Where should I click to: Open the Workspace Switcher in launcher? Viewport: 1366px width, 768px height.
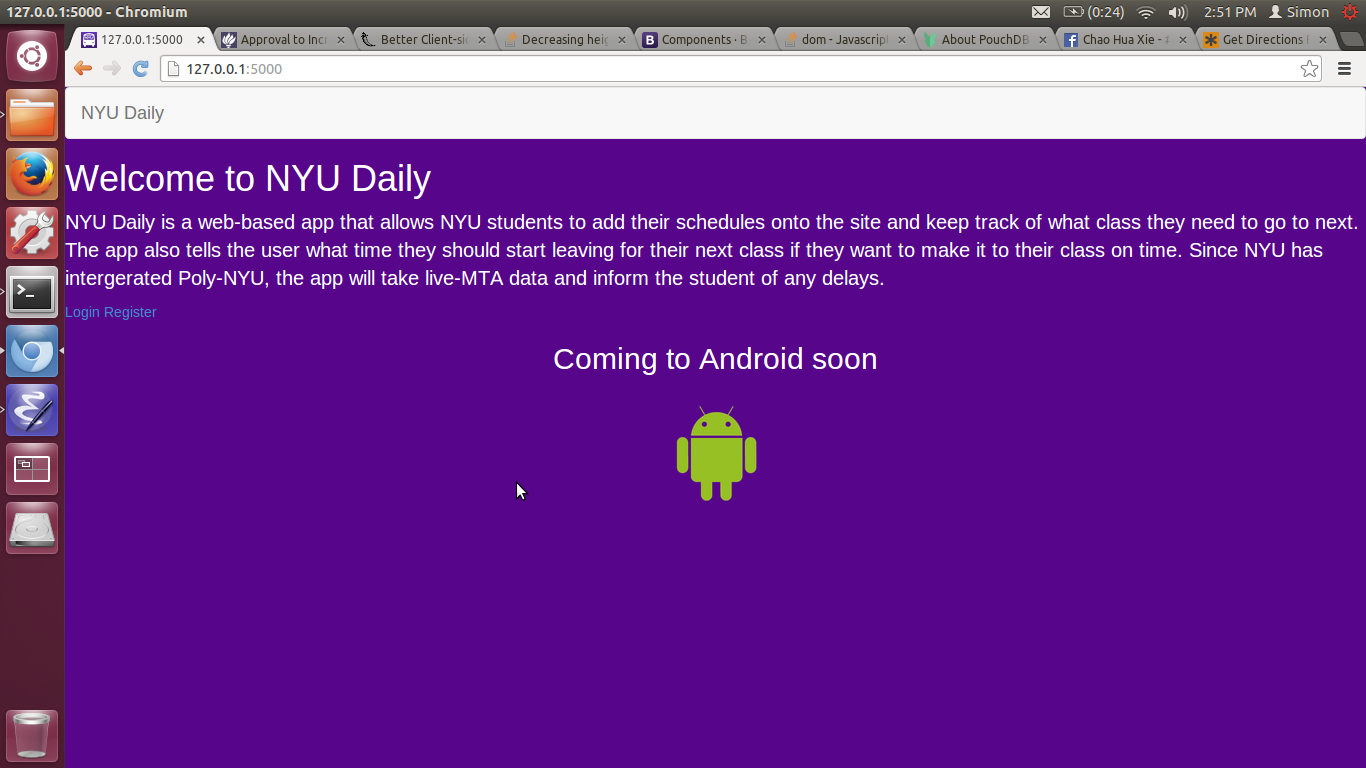point(32,470)
